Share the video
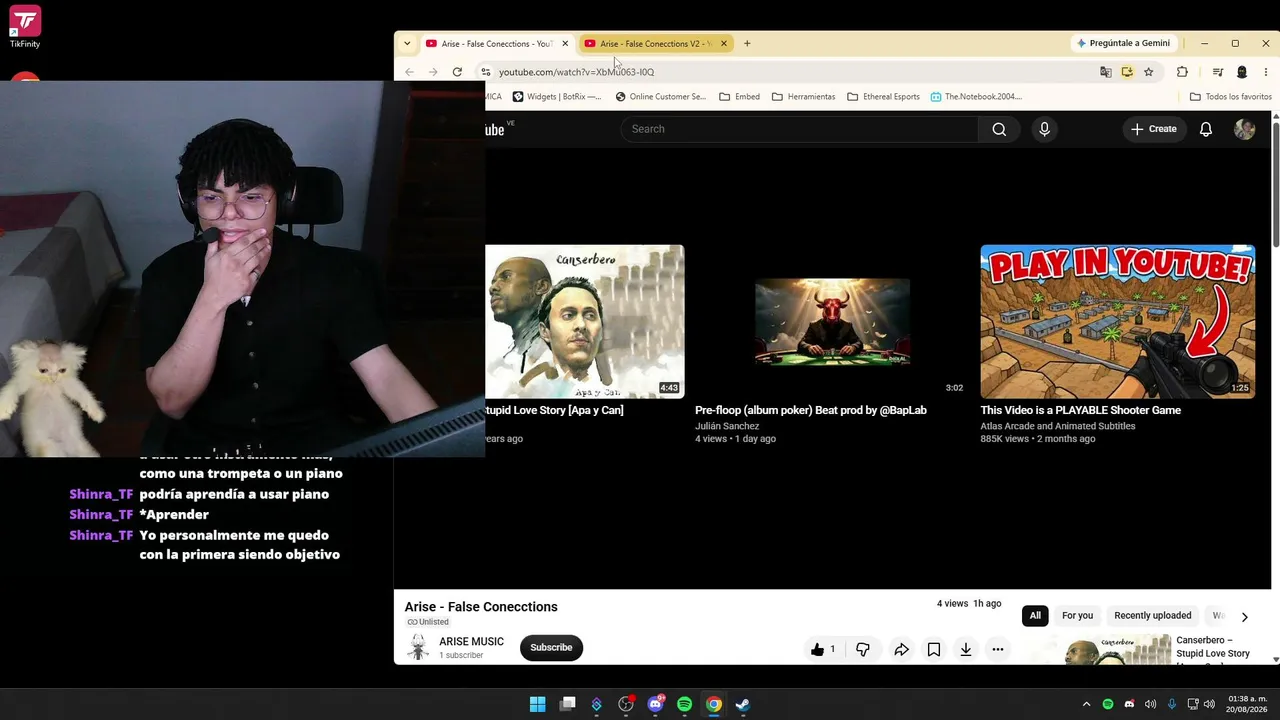The image size is (1280, 720). (x=901, y=650)
